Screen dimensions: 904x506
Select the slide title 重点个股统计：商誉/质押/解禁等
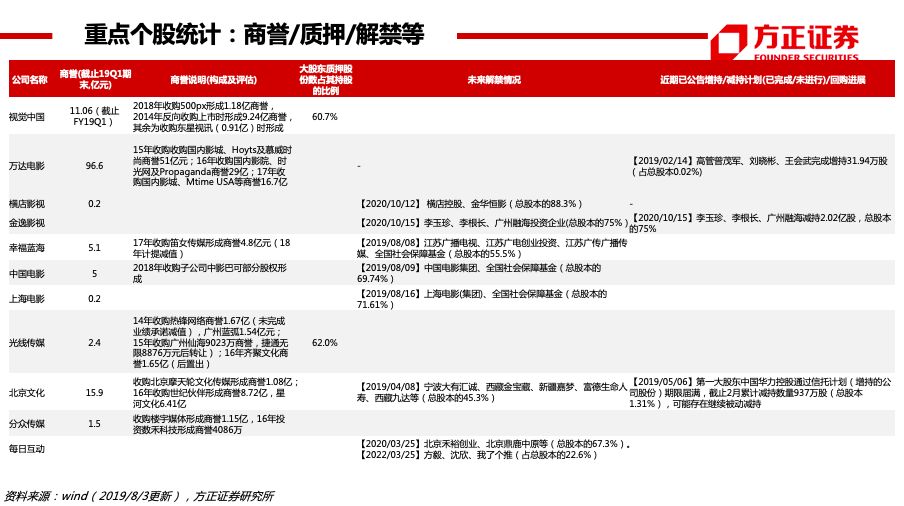click(x=254, y=35)
